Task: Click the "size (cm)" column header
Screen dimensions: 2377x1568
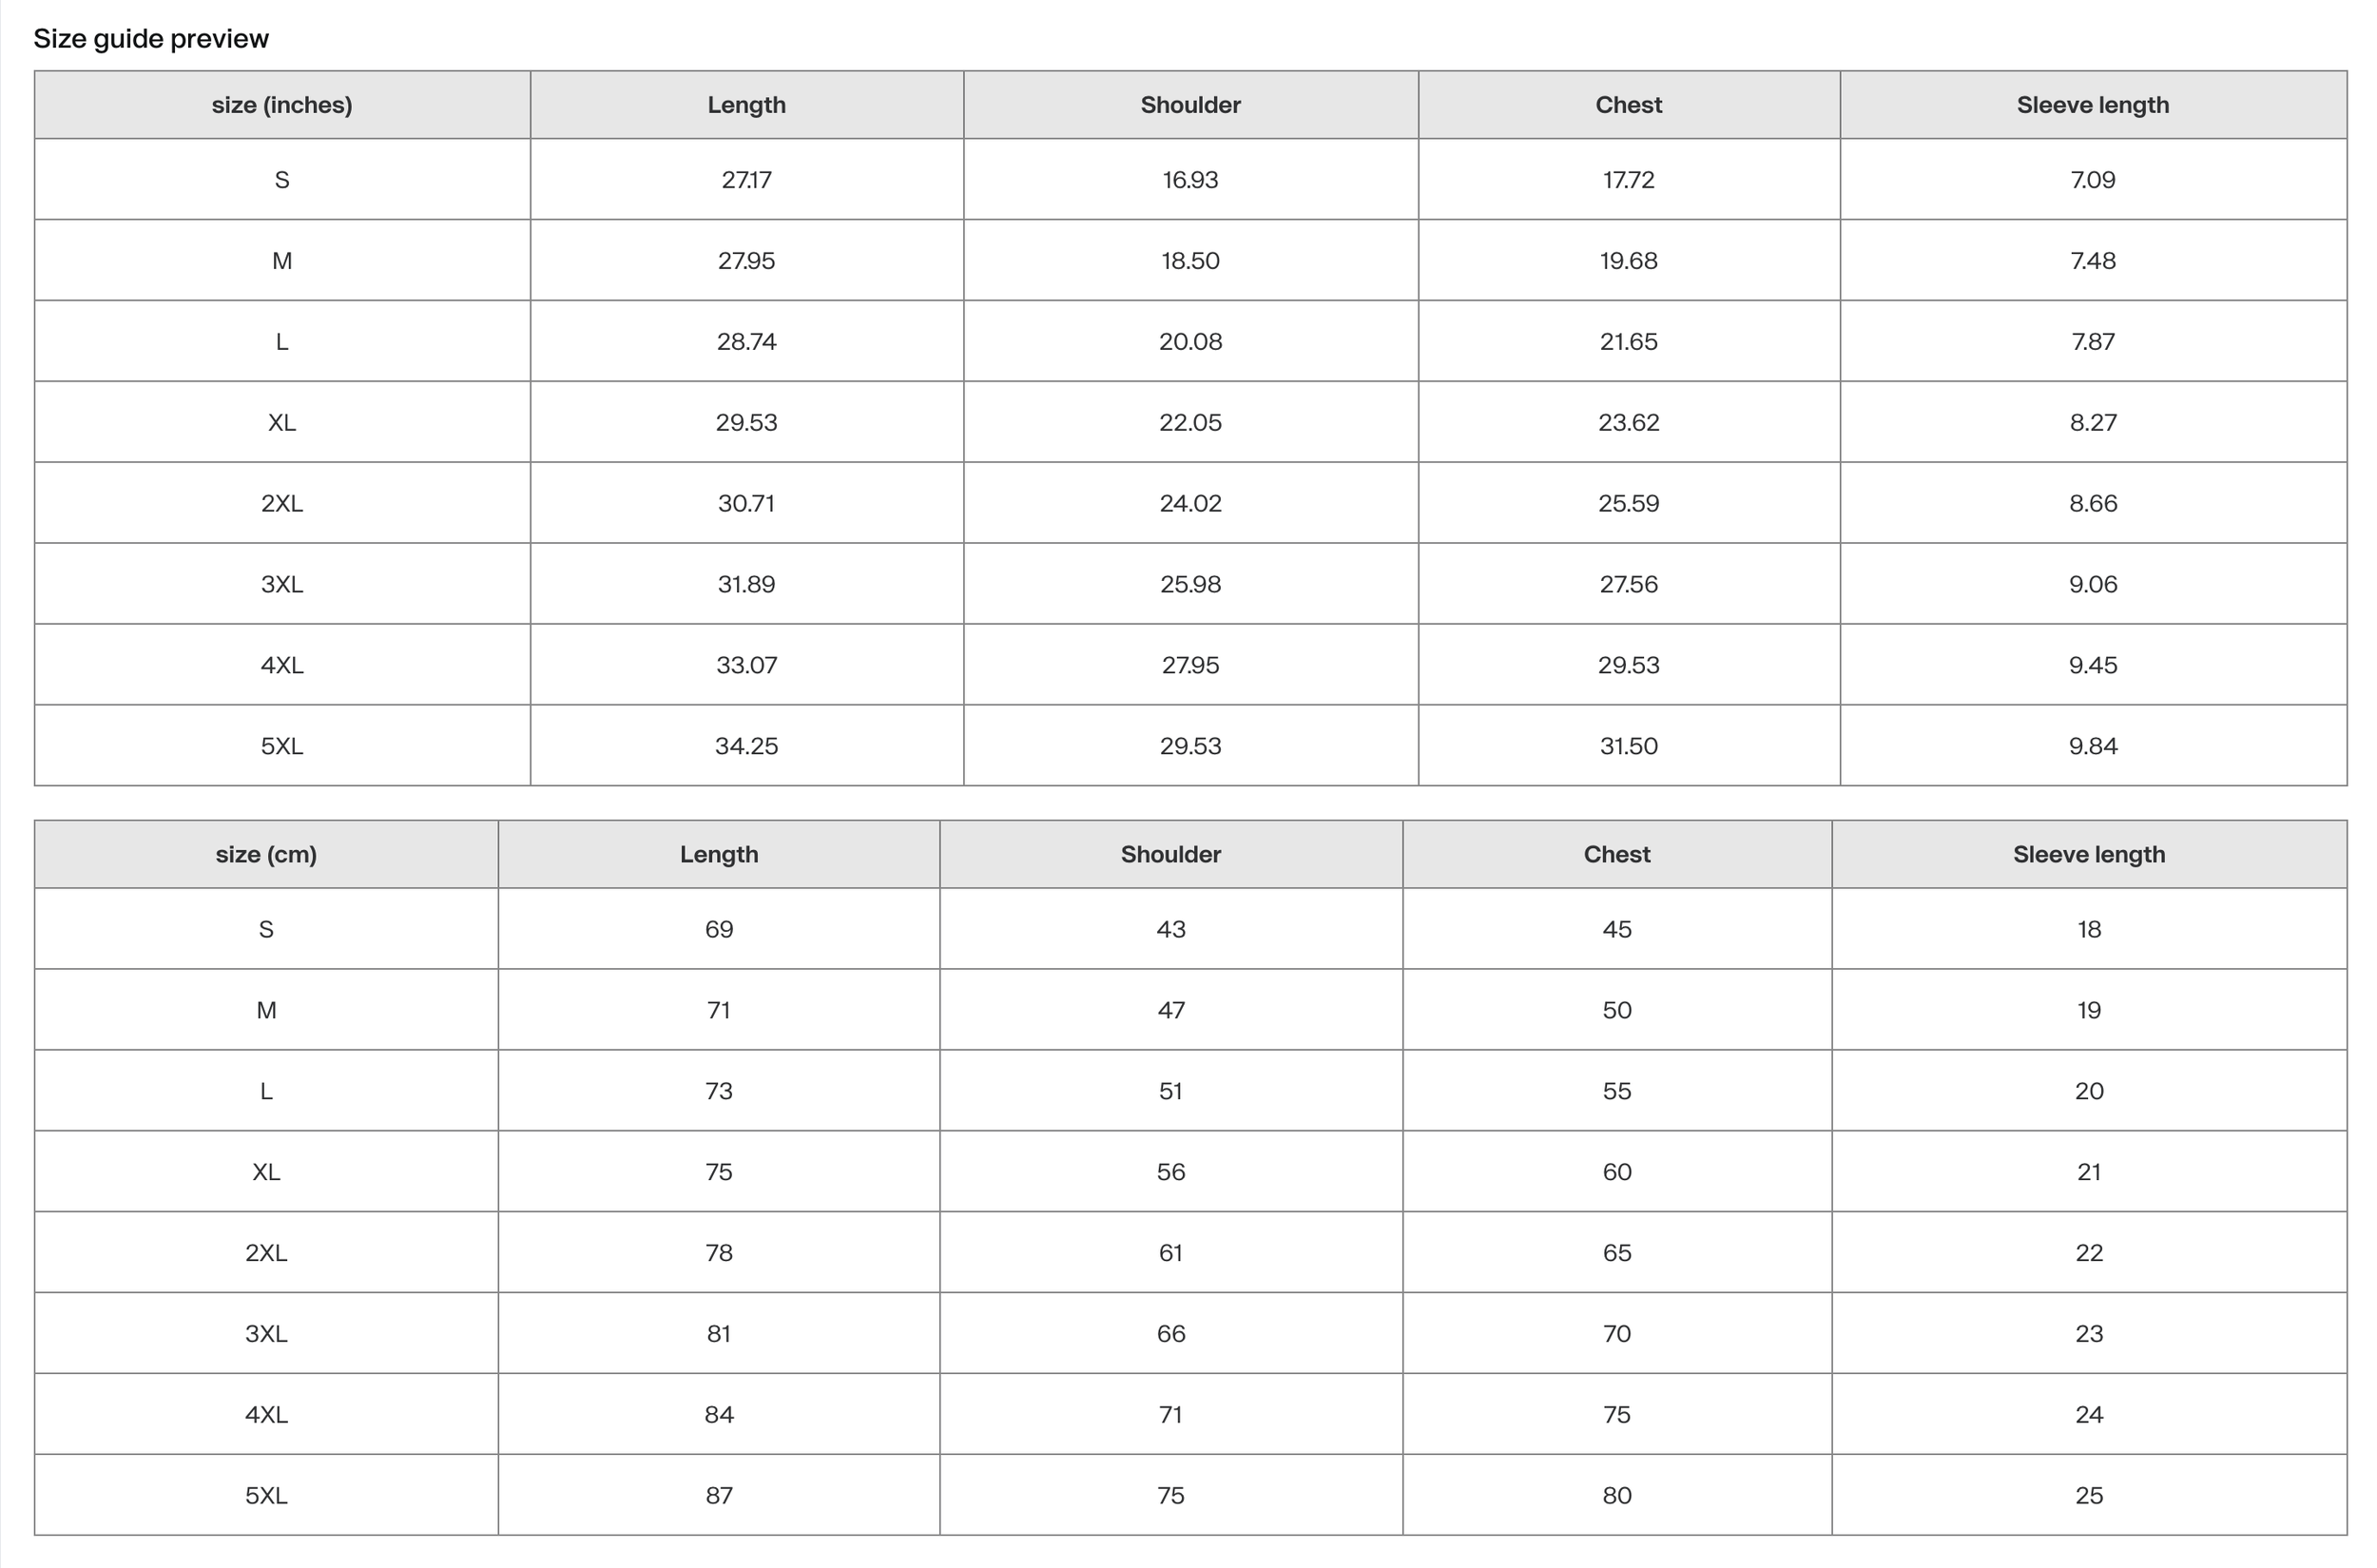Action: (x=266, y=854)
